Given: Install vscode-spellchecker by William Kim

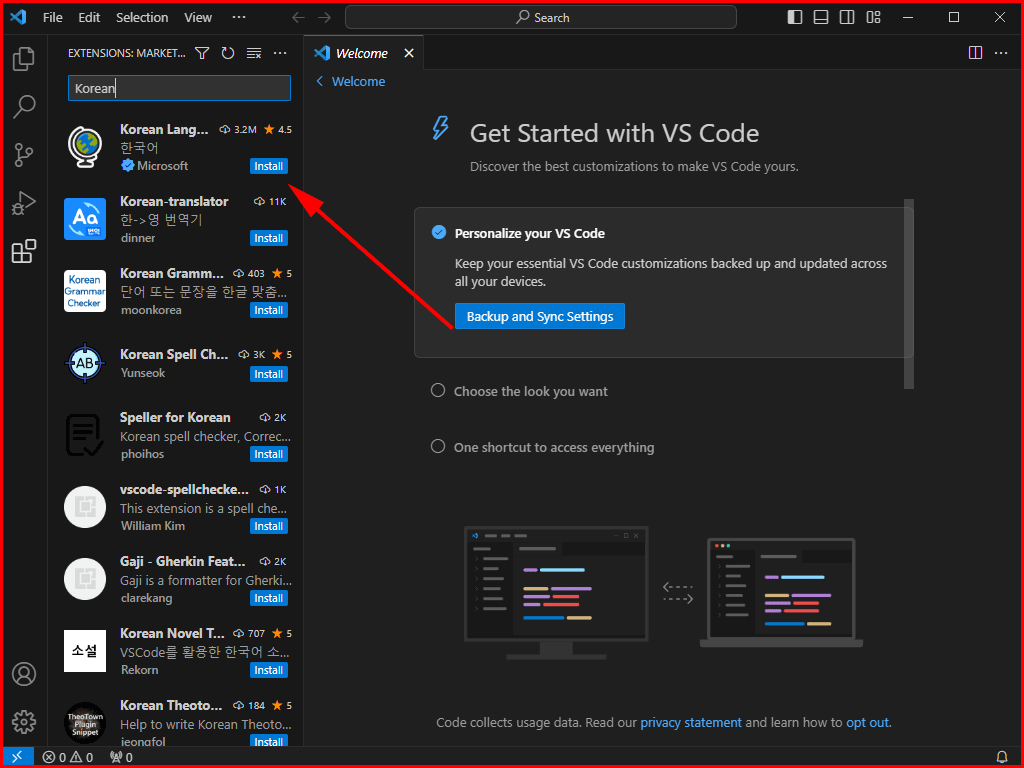Looking at the screenshot, I should pyautogui.click(x=268, y=526).
